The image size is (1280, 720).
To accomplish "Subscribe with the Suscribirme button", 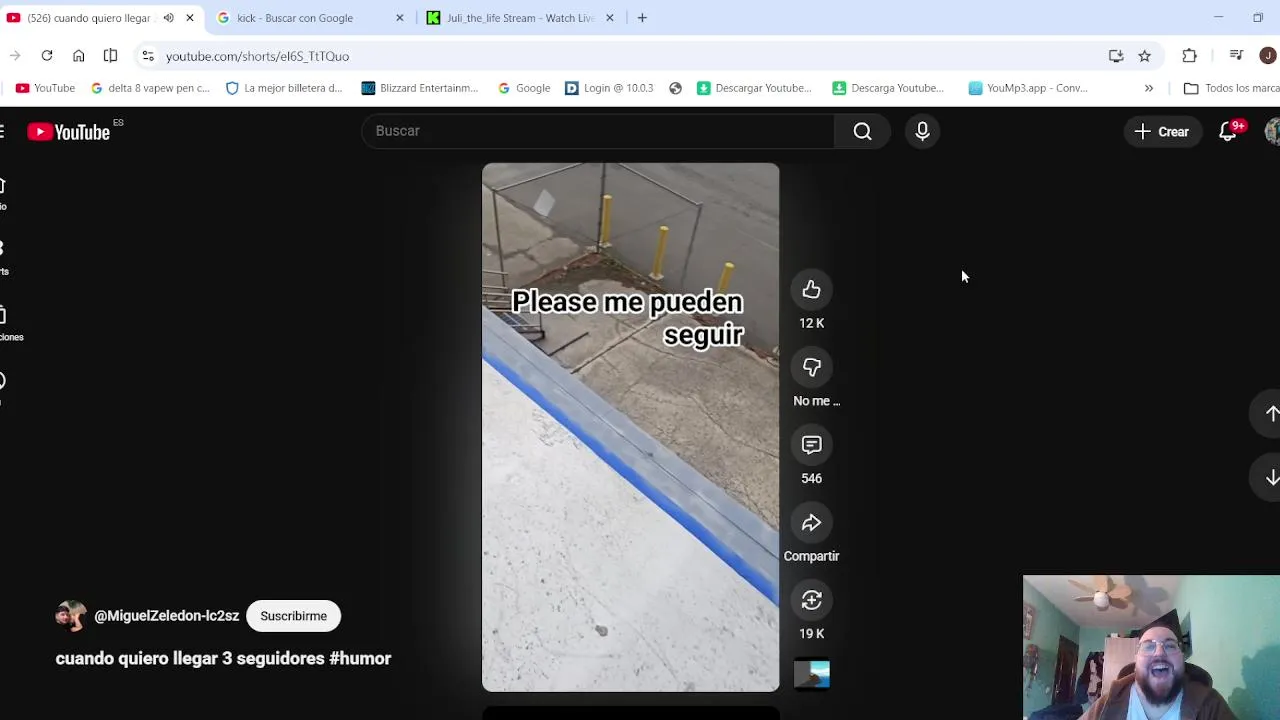I will (x=293, y=616).
